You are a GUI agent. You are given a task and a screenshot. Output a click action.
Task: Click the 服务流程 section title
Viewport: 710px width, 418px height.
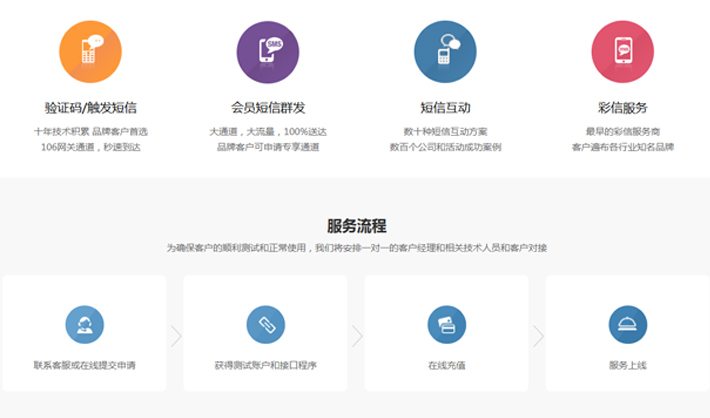357,226
